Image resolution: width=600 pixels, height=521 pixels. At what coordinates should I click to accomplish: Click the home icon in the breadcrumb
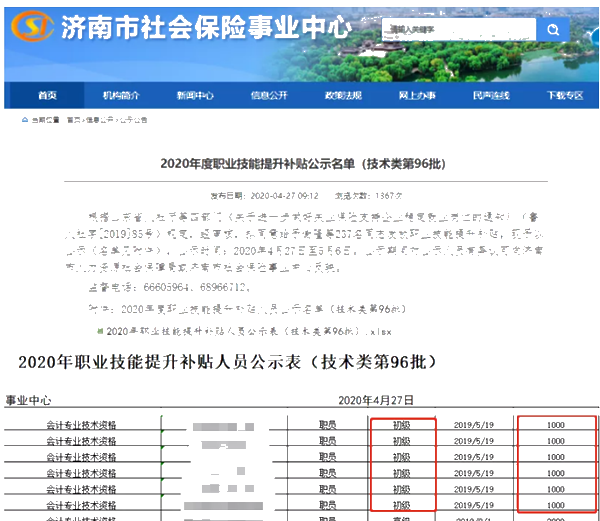25,120
